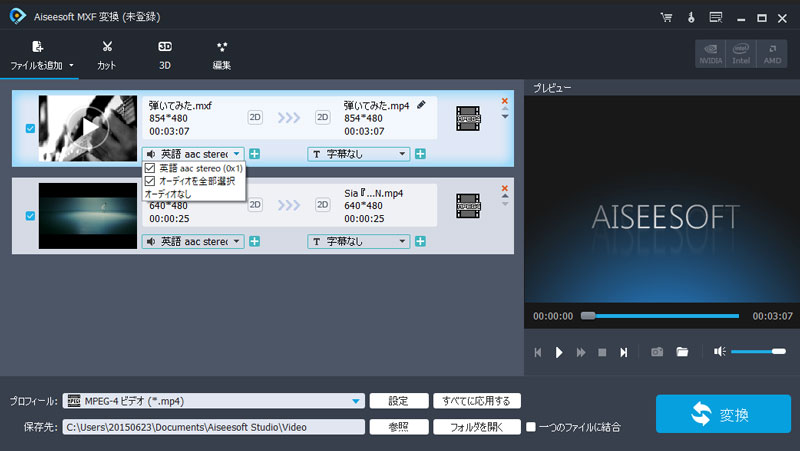Image resolution: width=800 pixels, height=451 pixels.
Task: Seek the preview progress bar
Action: pyautogui.click(x=662, y=316)
